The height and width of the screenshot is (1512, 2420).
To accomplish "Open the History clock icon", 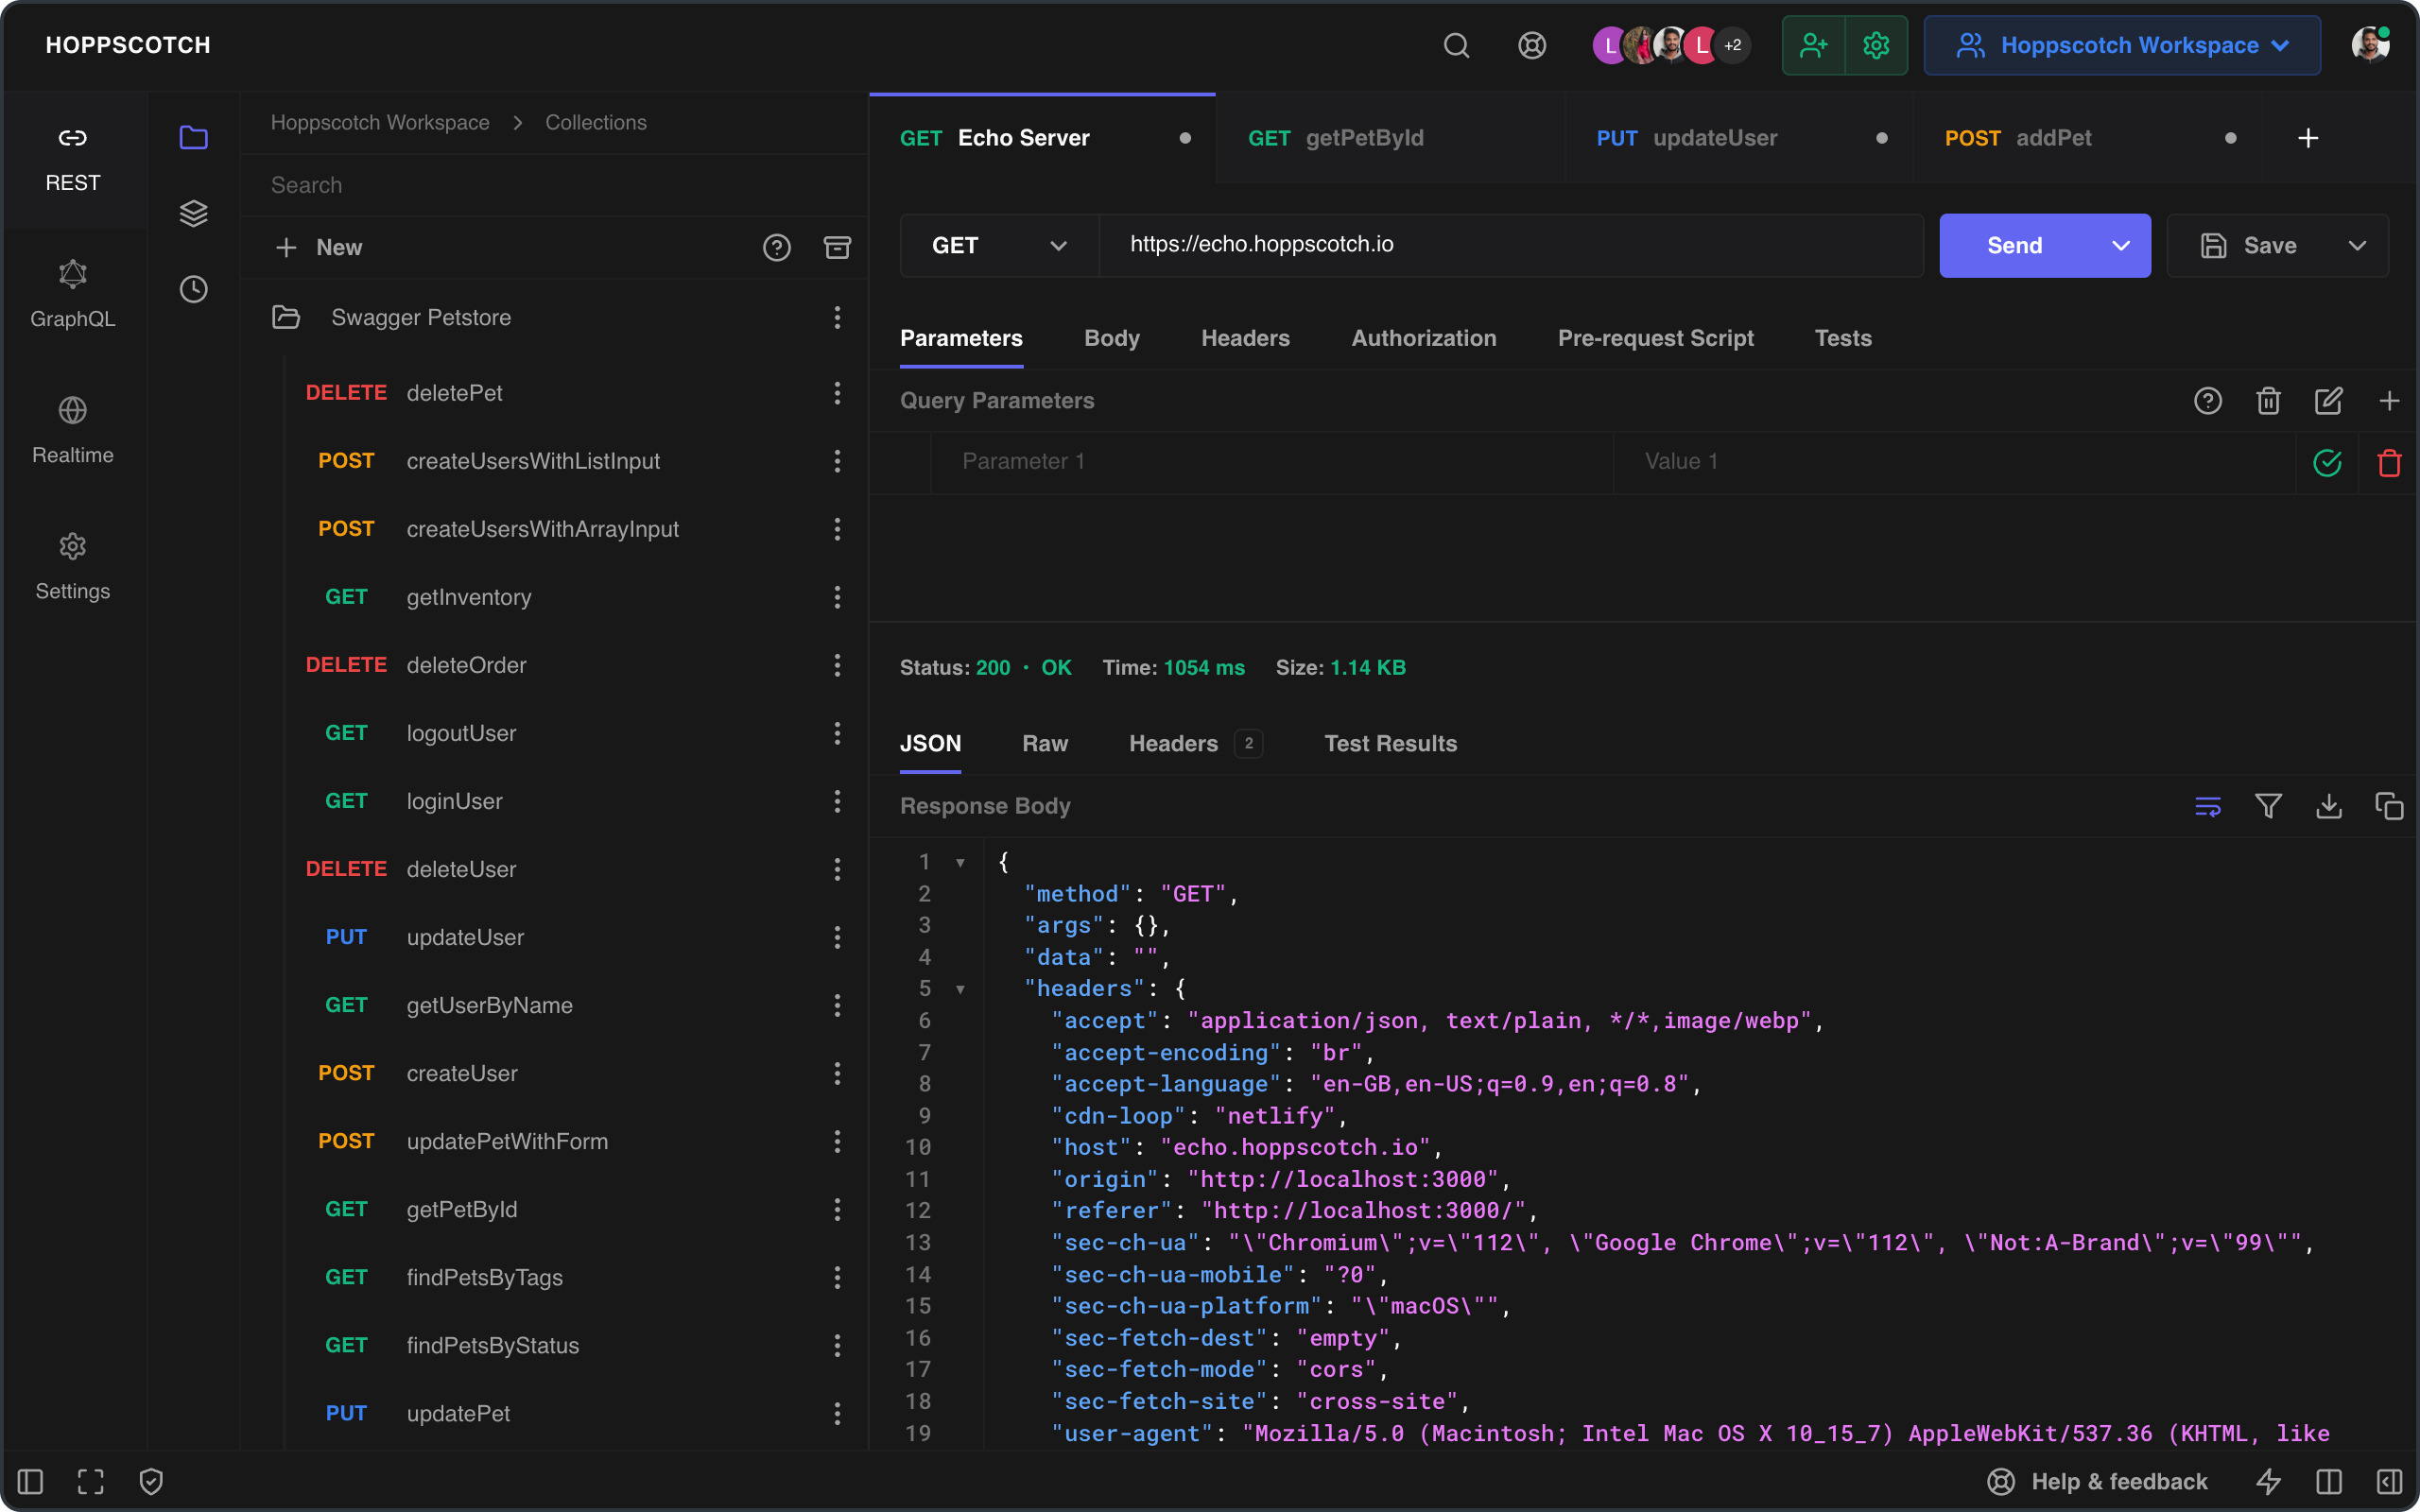I will [193, 289].
